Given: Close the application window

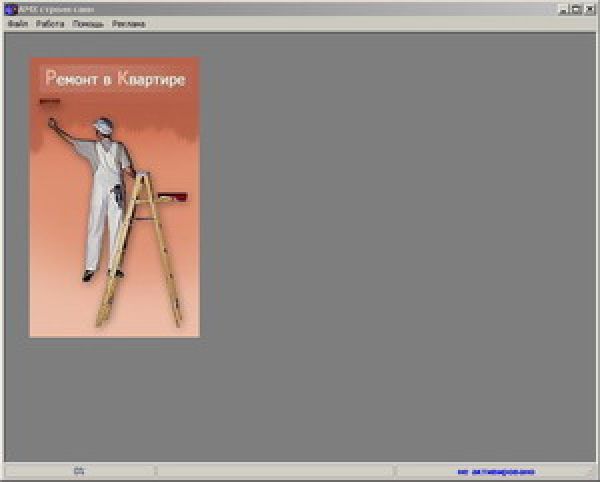Looking at the screenshot, I should point(589,10).
